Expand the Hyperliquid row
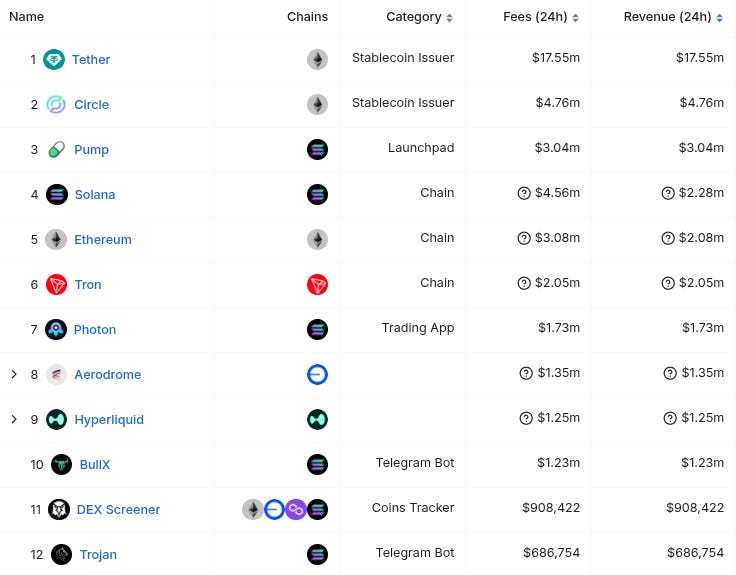 click(x=14, y=420)
